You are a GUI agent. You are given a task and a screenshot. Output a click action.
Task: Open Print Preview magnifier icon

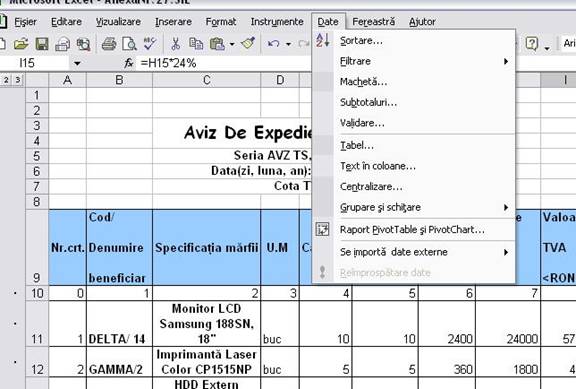click(x=129, y=44)
